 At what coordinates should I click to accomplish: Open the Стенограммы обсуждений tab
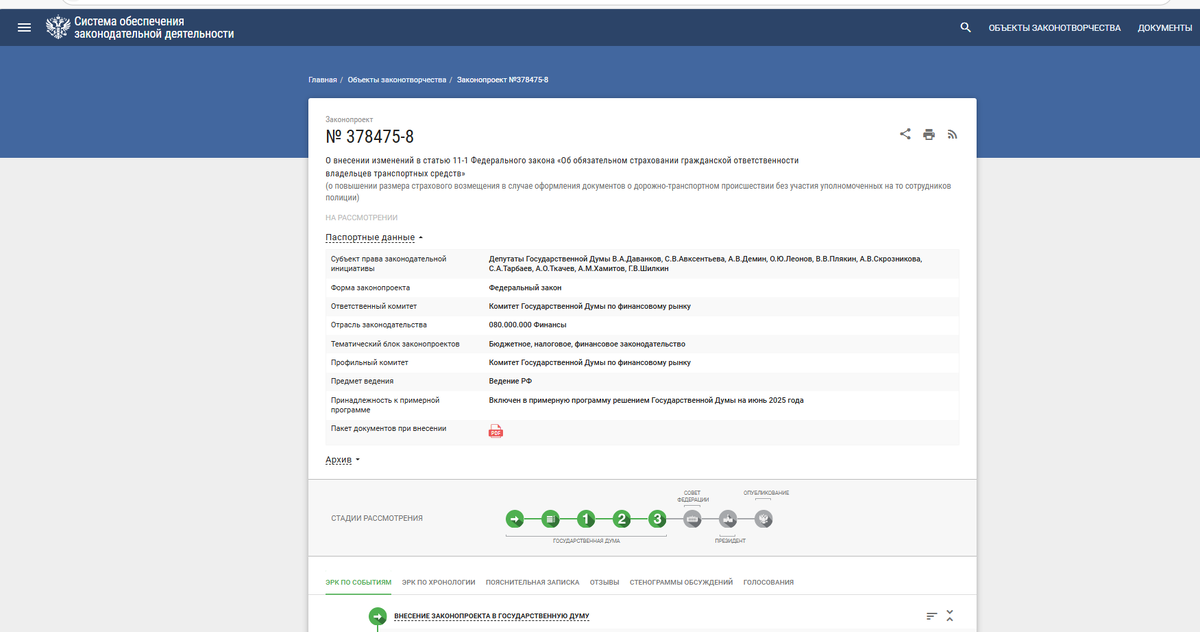coord(681,582)
